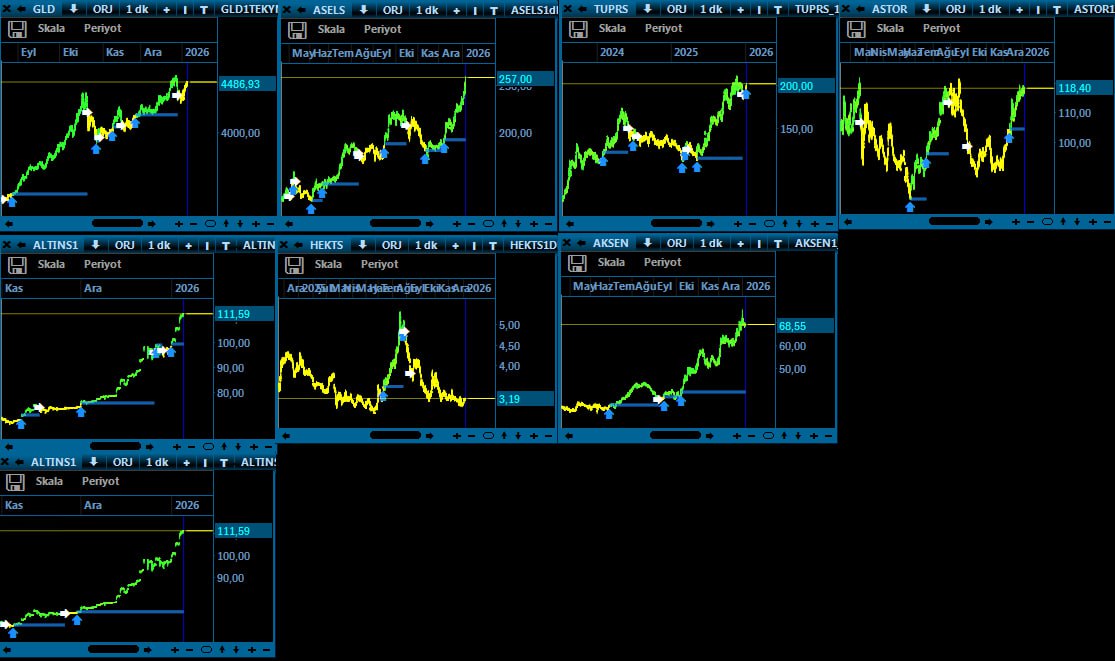The image size is (1115, 661).
Task: Save the AKSEN chart using the disk icon
Action: tap(577, 263)
